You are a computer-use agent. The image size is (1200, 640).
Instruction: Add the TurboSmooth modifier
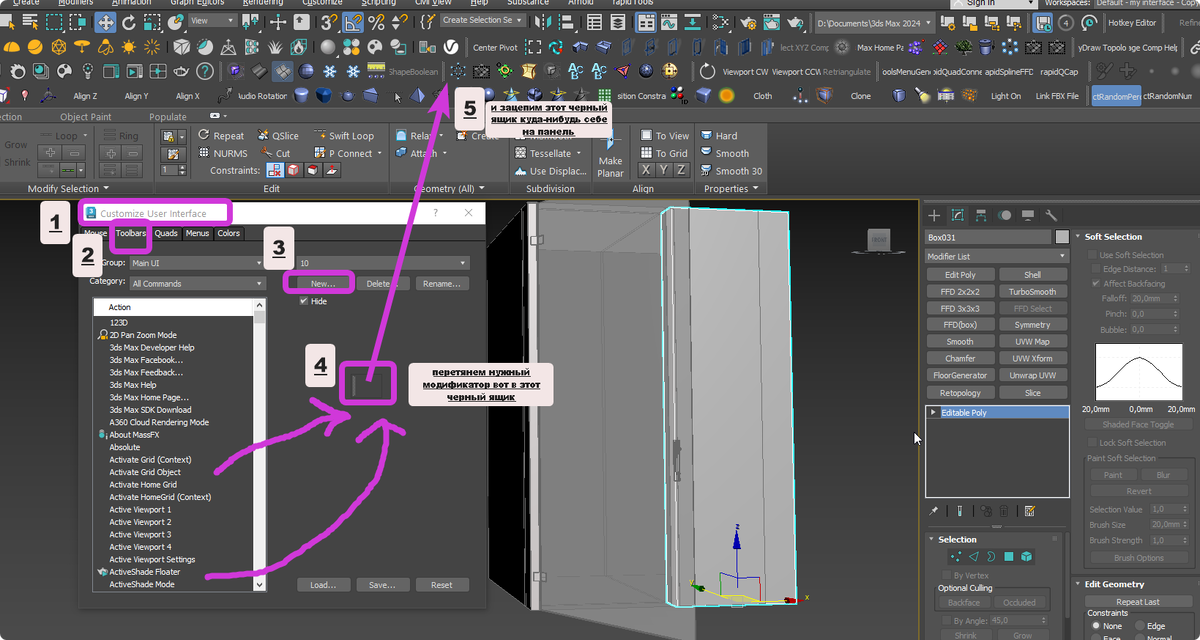pyautogui.click(x=1032, y=292)
